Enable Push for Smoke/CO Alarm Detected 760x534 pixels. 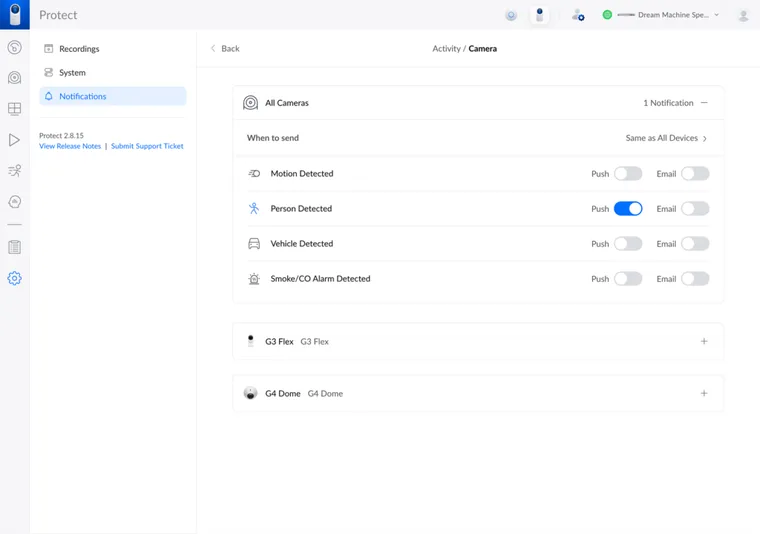coord(628,279)
